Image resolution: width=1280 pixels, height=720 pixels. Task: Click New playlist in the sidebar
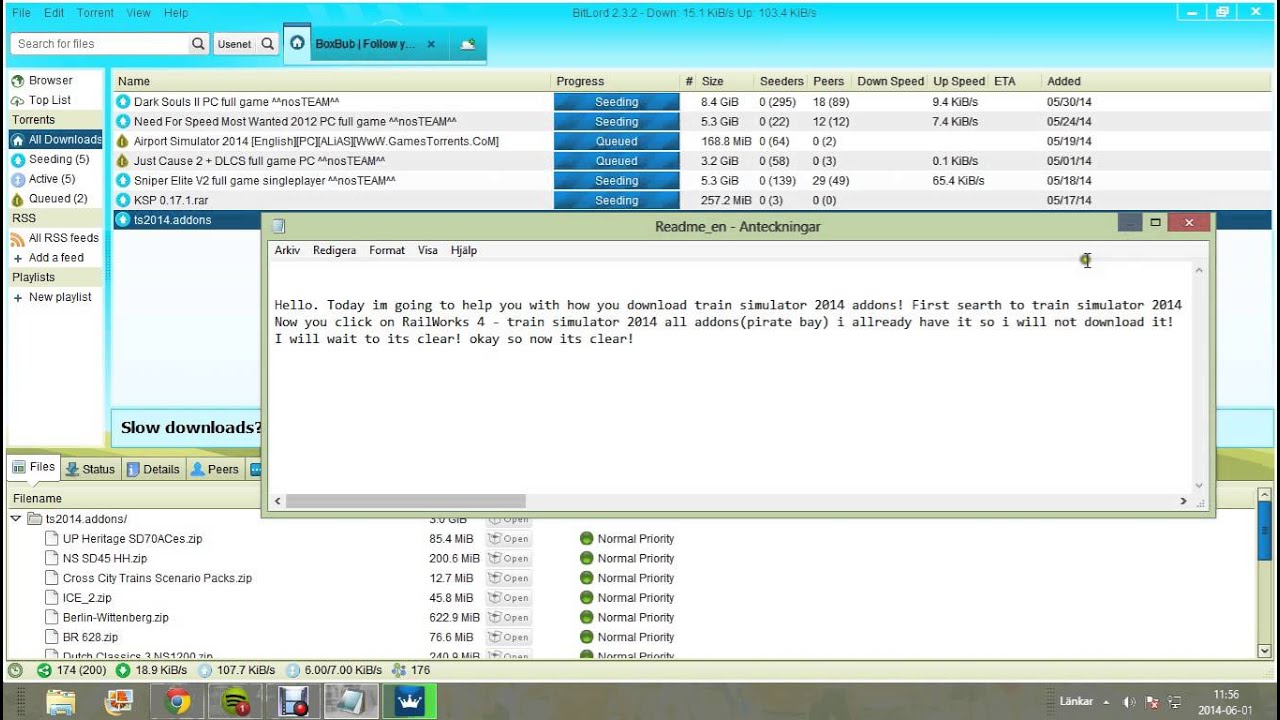(x=52, y=297)
